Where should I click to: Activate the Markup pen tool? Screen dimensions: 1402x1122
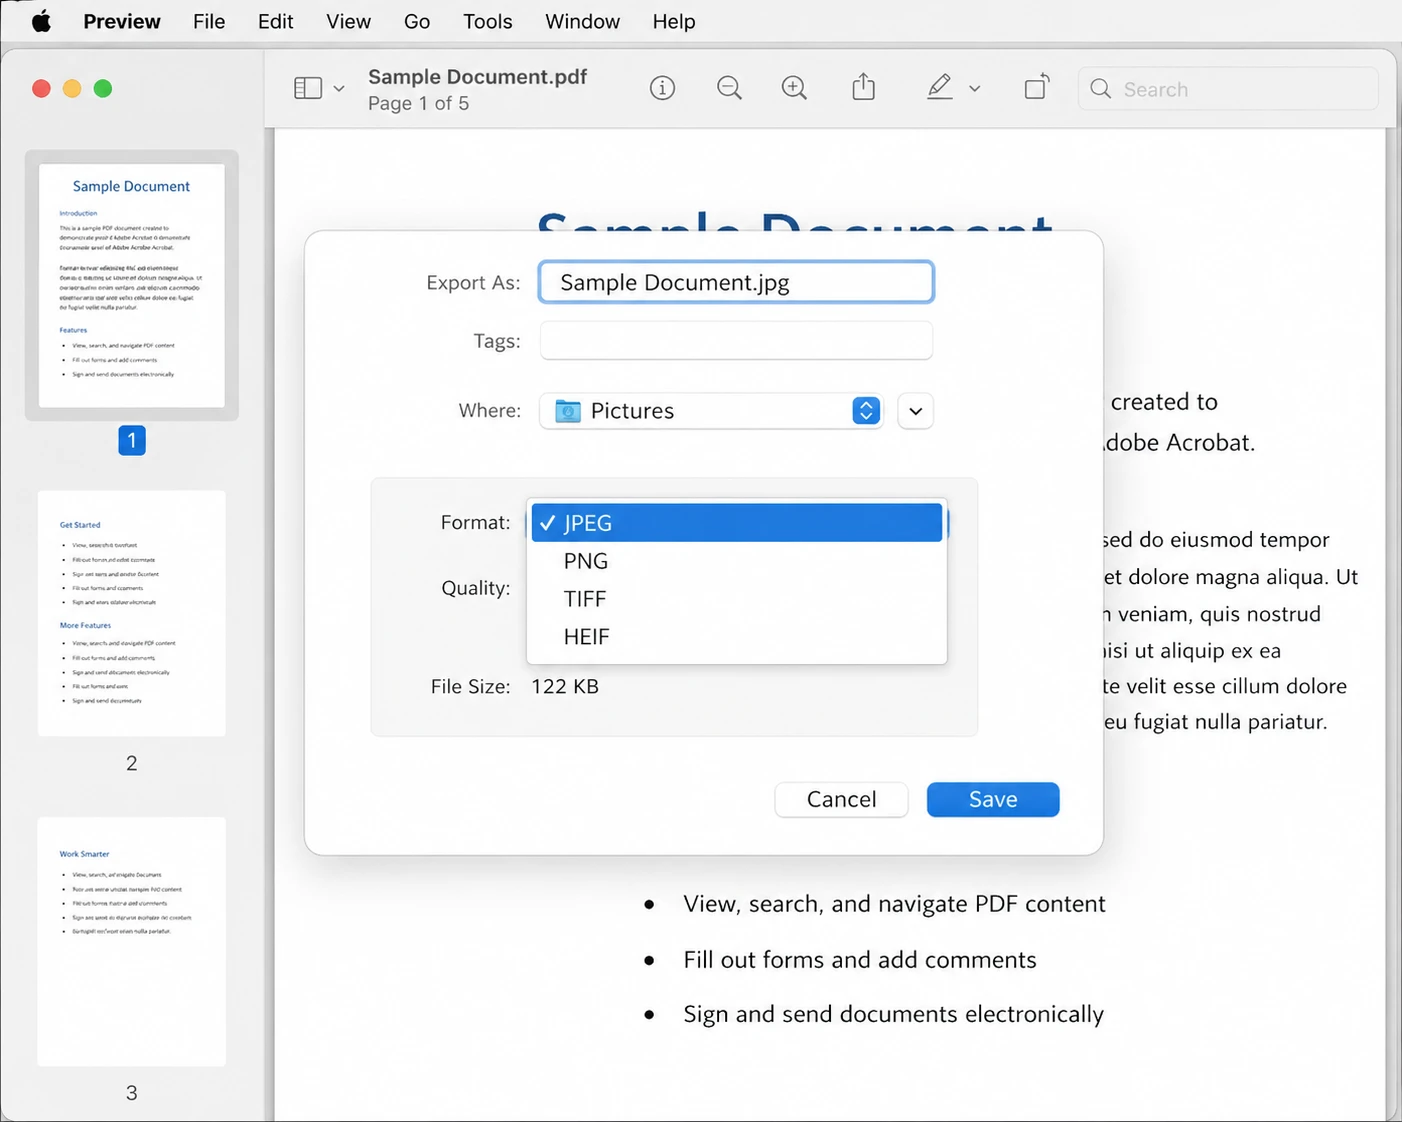point(939,87)
